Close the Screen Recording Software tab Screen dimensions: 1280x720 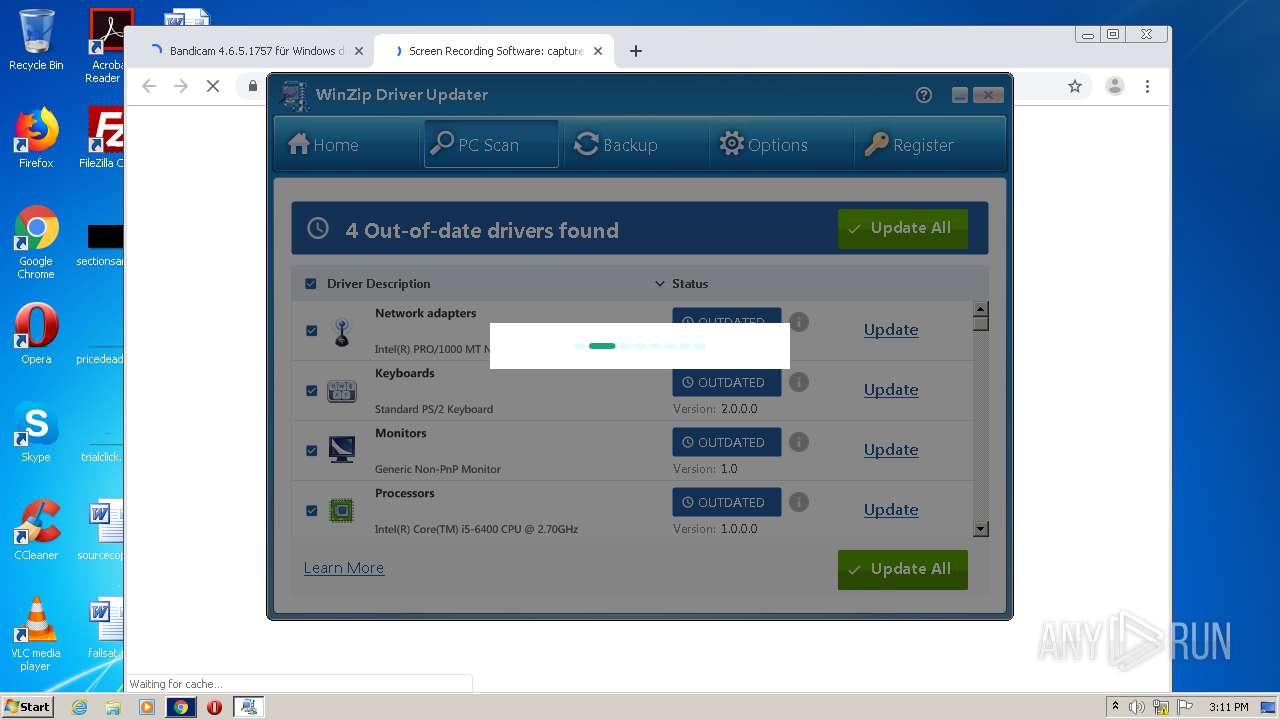tap(598, 51)
